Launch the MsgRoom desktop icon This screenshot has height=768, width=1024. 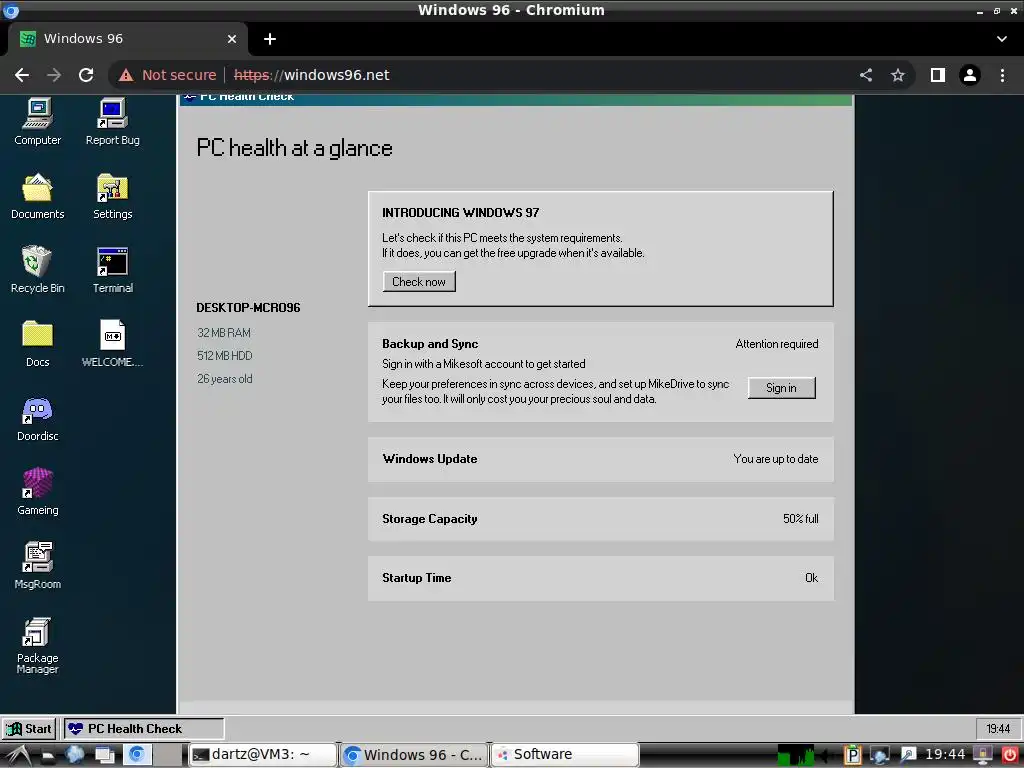pos(37,566)
